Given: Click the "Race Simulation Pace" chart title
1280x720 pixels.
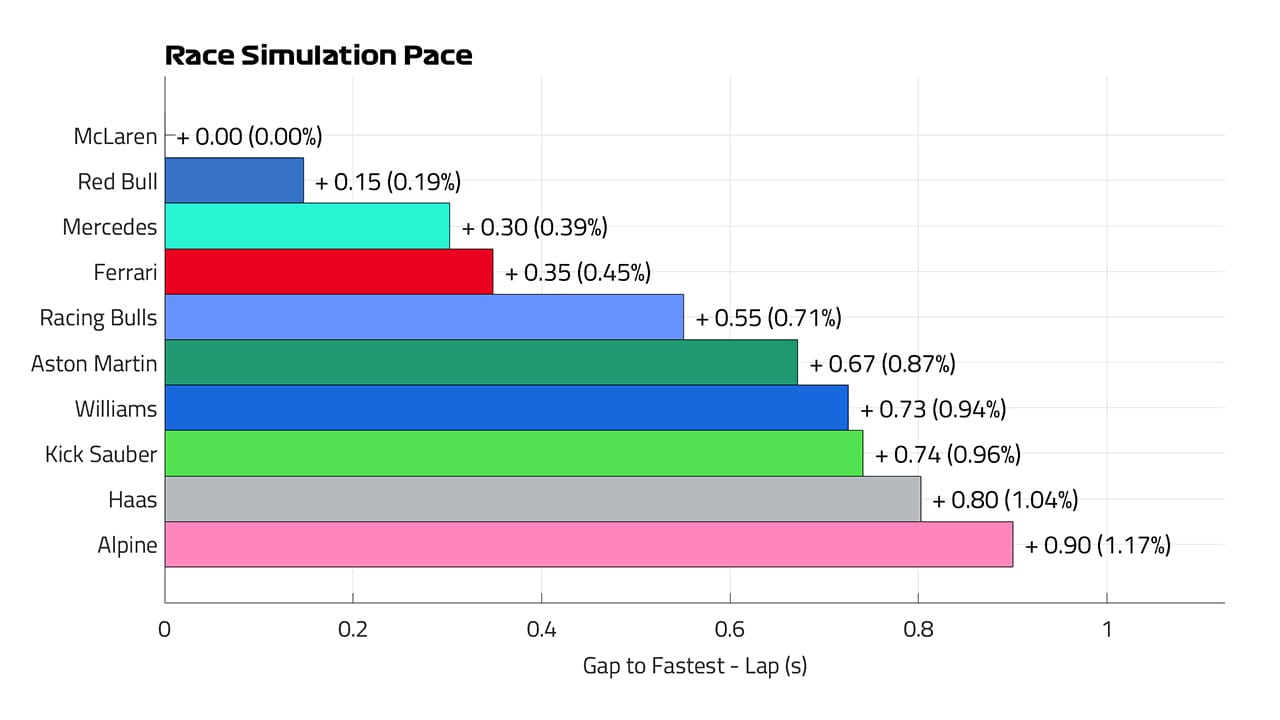Looking at the screenshot, I should (318, 56).
